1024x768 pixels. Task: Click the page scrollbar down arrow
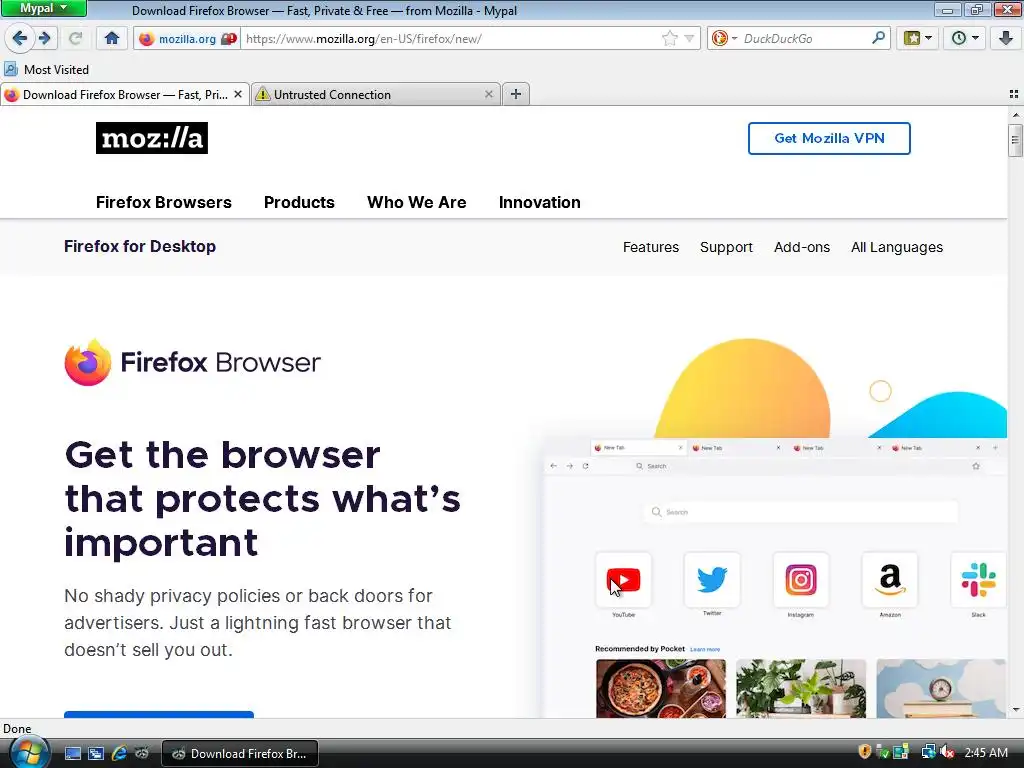pyautogui.click(x=1016, y=710)
